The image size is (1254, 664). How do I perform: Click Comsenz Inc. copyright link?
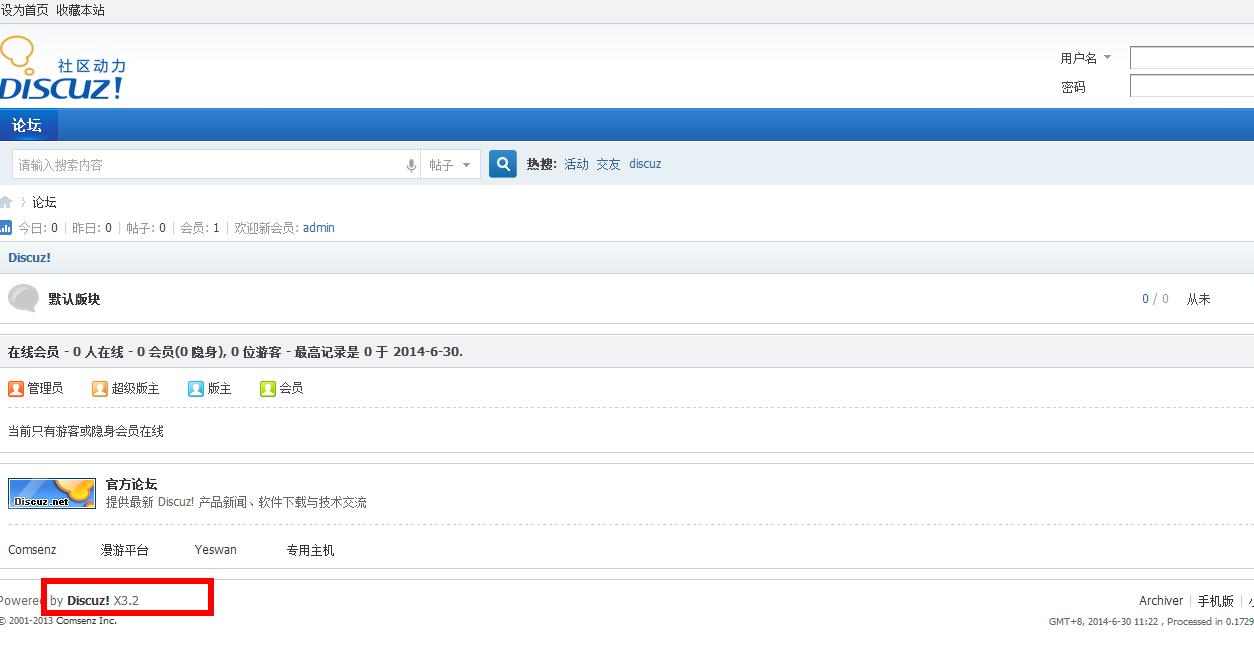(87, 621)
